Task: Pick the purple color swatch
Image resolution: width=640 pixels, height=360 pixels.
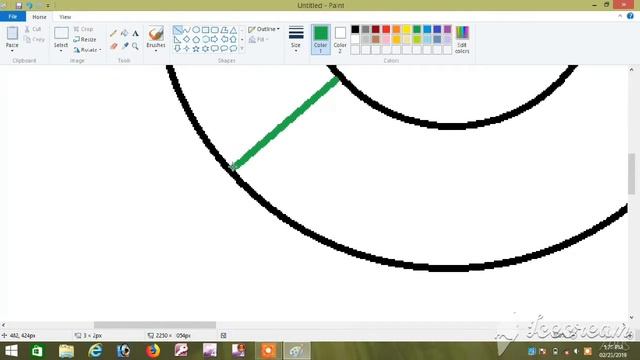Action: (448, 29)
